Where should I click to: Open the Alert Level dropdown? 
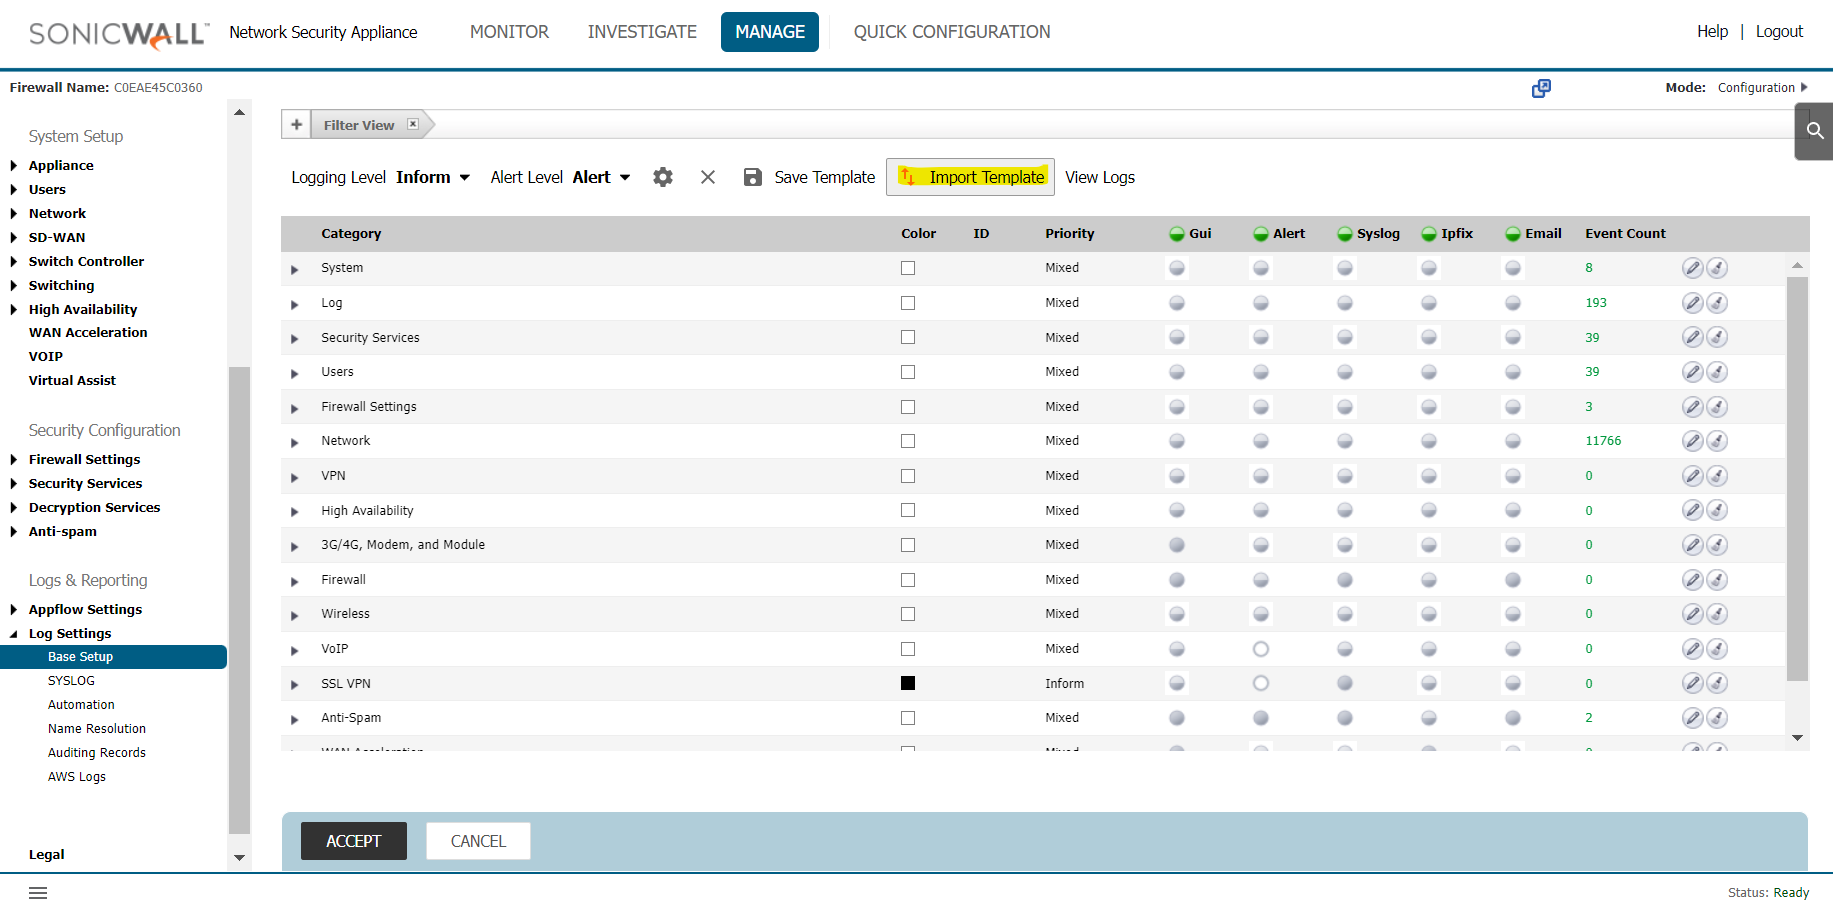click(x=602, y=177)
